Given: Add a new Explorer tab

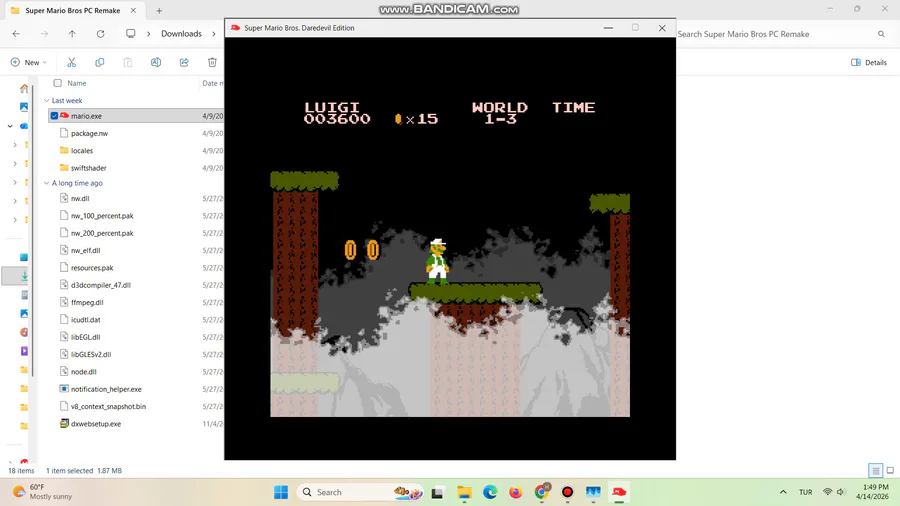Looking at the screenshot, I should 159,10.
